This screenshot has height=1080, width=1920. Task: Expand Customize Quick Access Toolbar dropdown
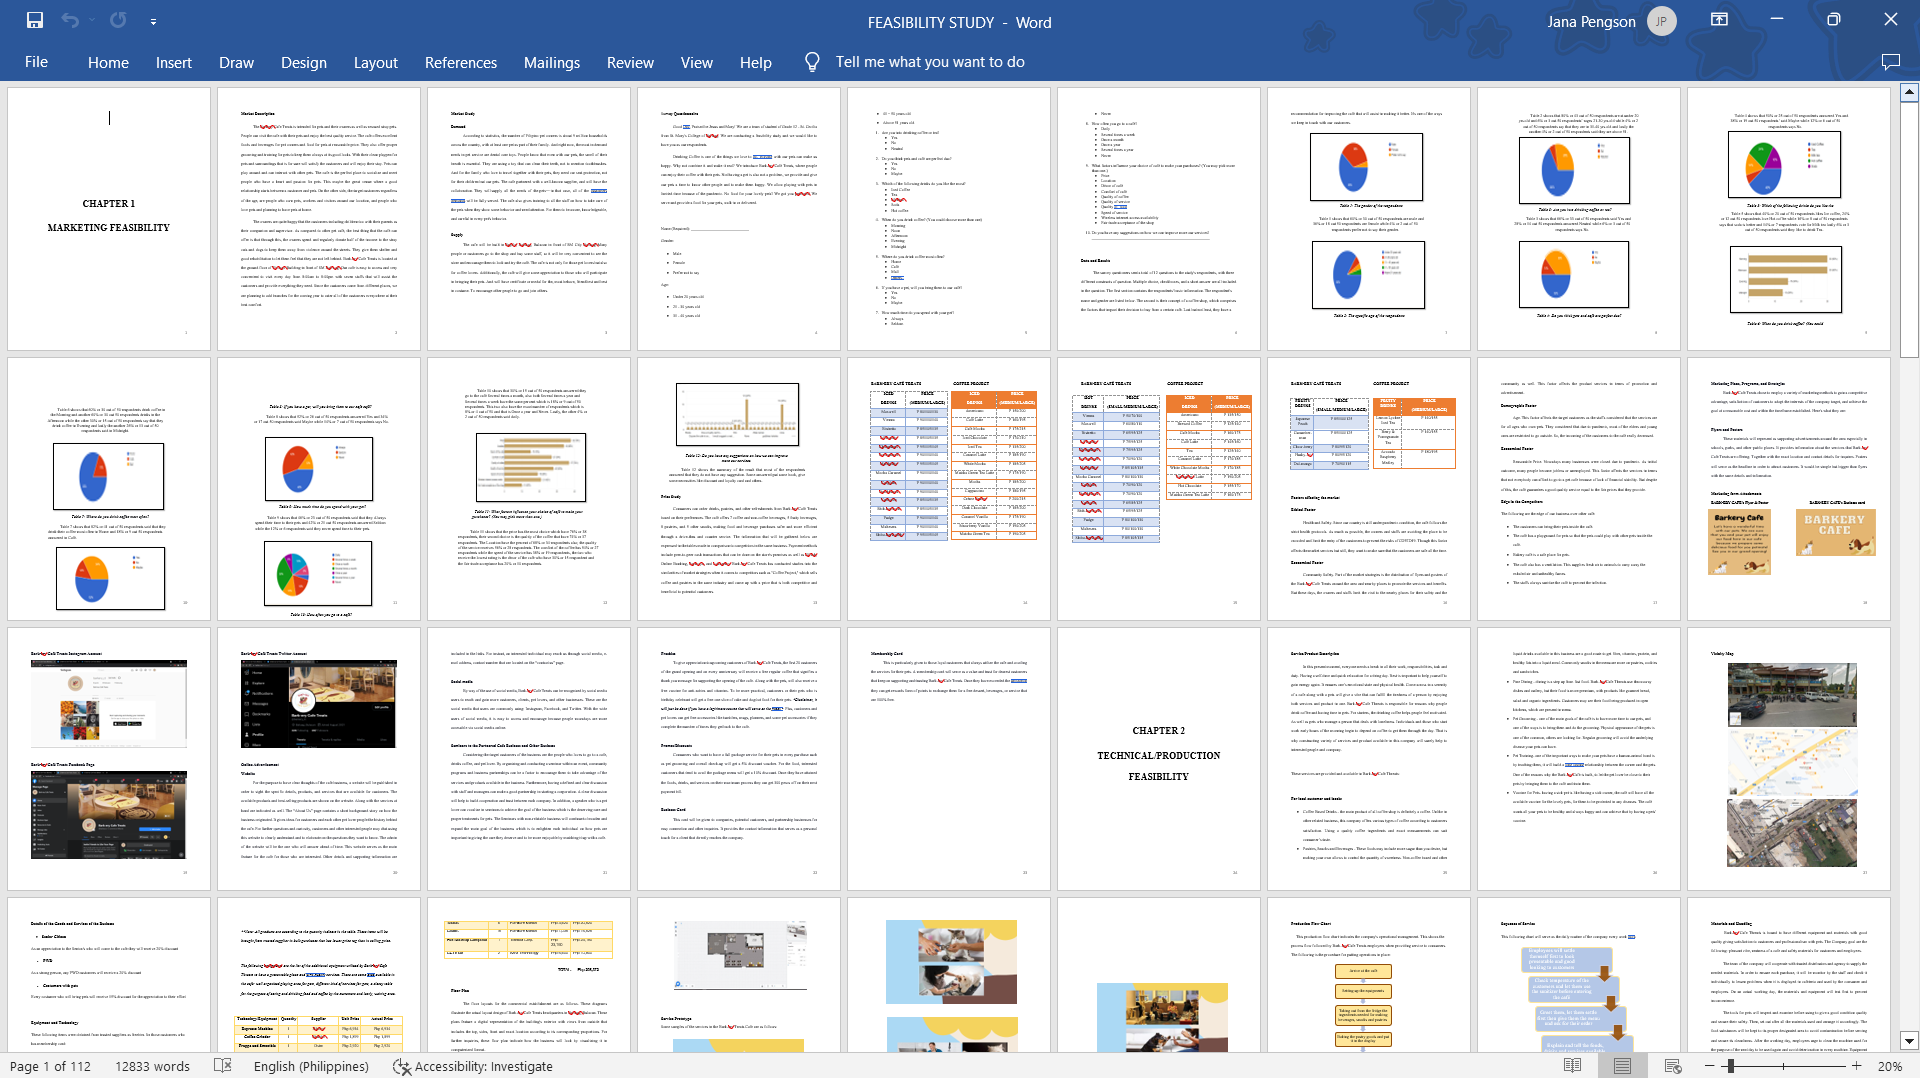[153, 21]
